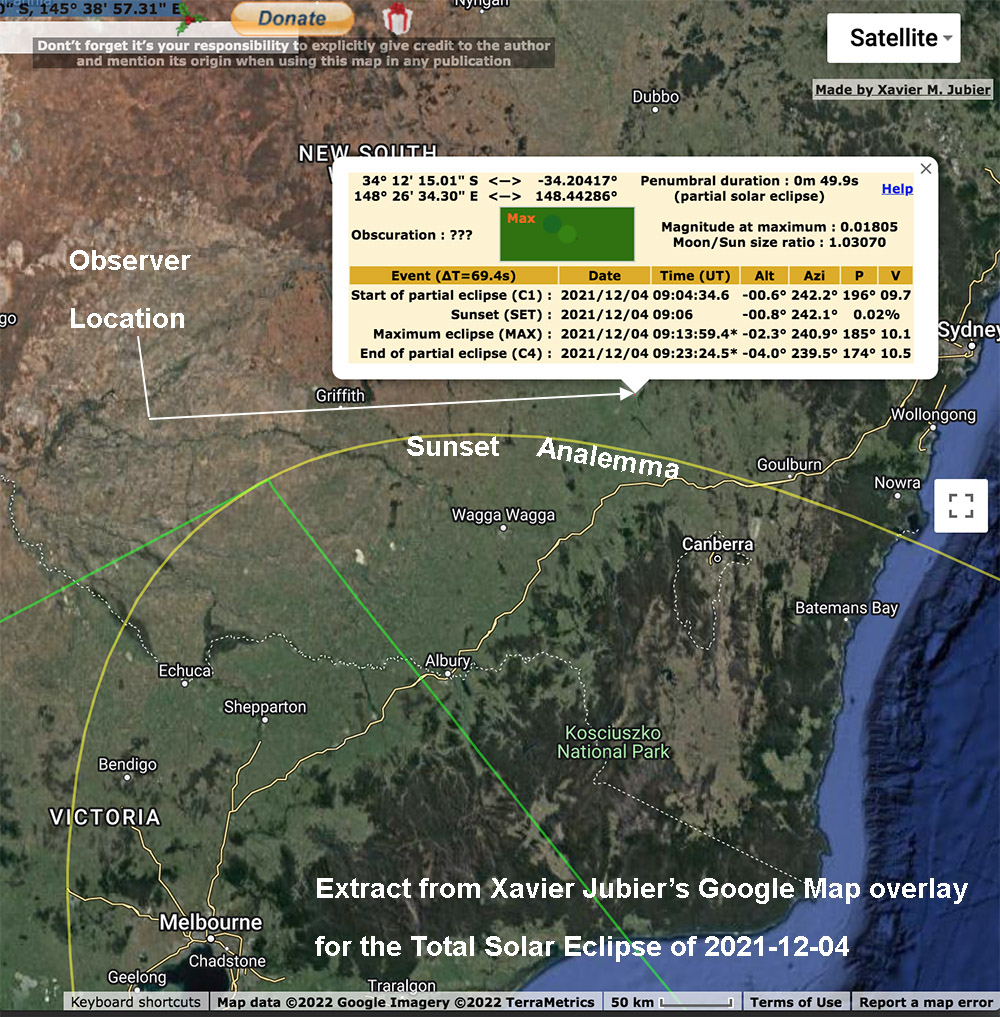
Task: Click the coordinates display at top left
Action: [x=90, y=10]
